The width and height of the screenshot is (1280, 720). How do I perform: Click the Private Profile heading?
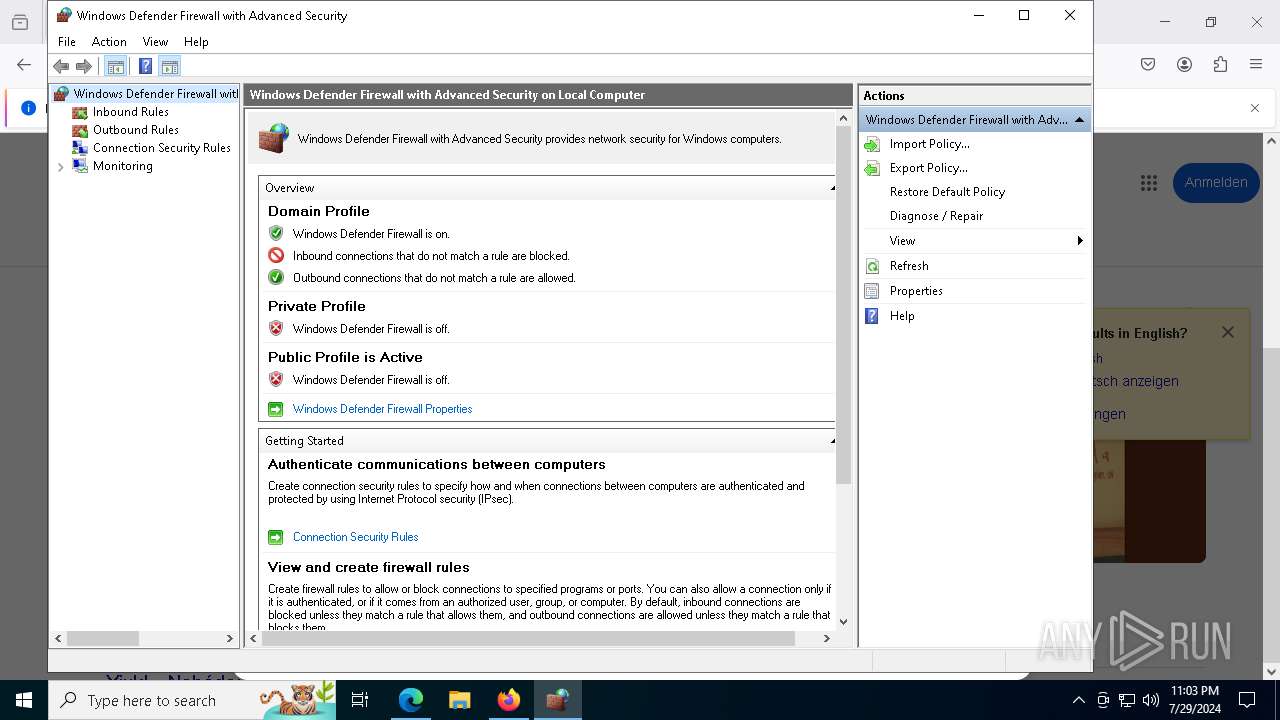click(316, 306)
